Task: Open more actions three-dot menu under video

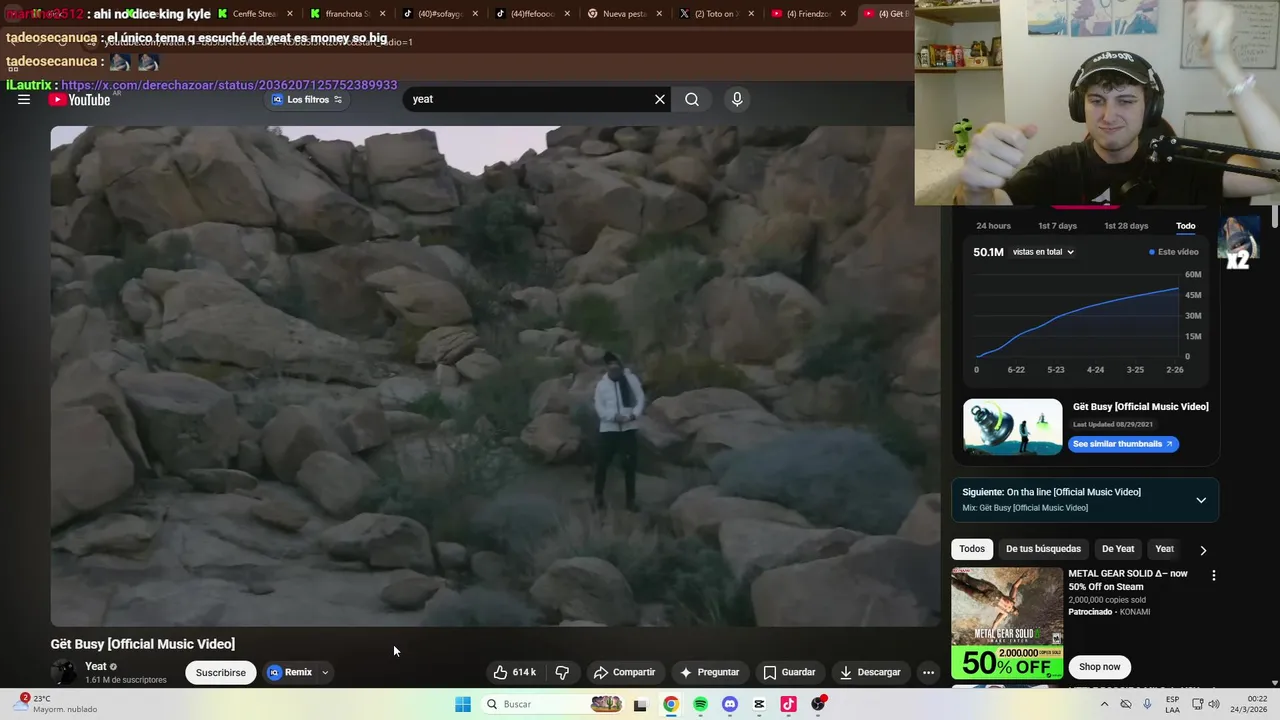Action: [928, 672]
